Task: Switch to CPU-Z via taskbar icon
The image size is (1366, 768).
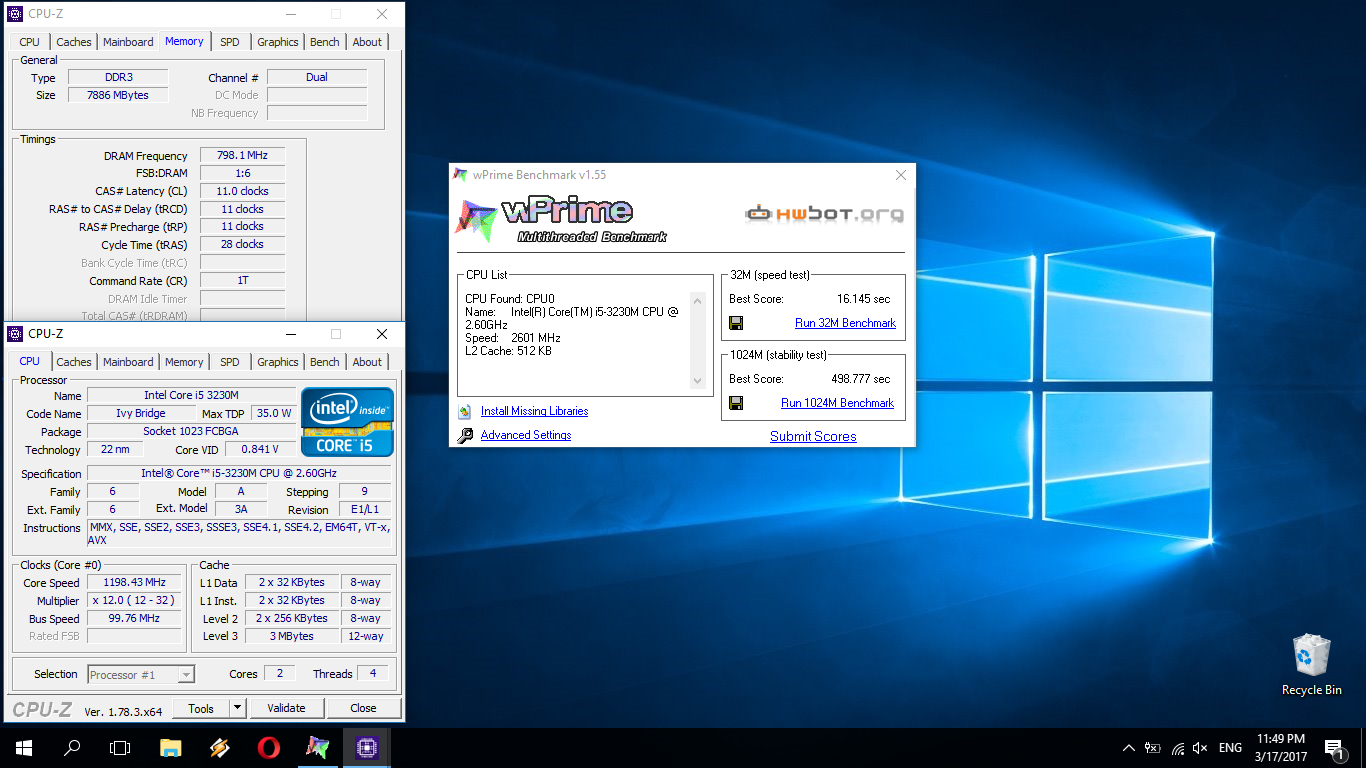Action: point(366,747)
